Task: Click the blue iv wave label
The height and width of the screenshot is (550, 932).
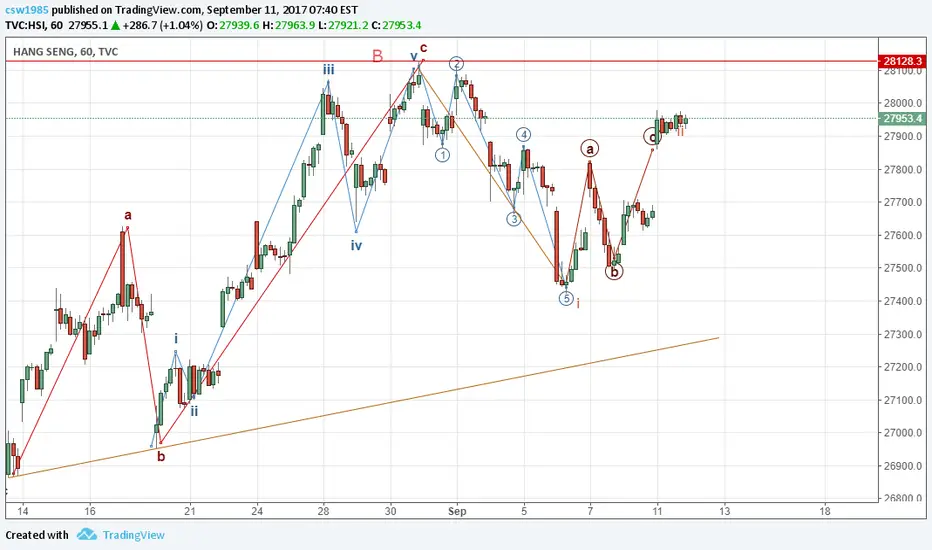Action: tap(356, 245)
